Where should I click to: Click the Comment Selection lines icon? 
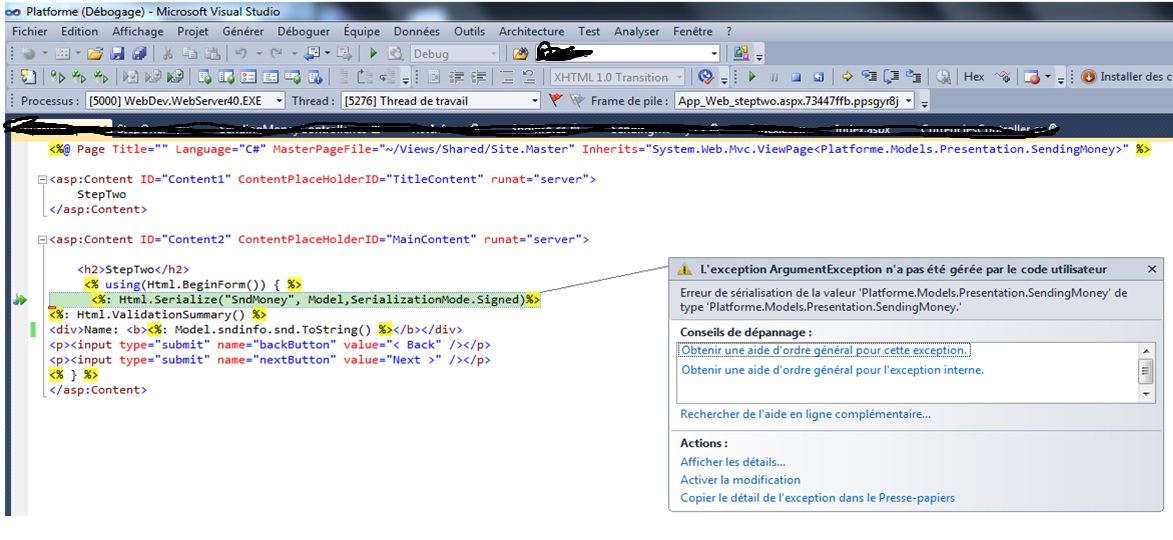pyautogui.click(x=506, y=77)
